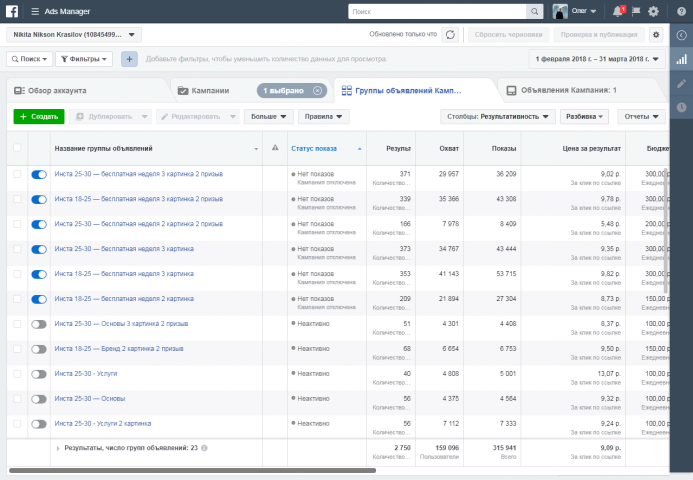
Task: Open the date range dropdown 1 февраля – 31 марта
Action: click(x=597, y=59)
